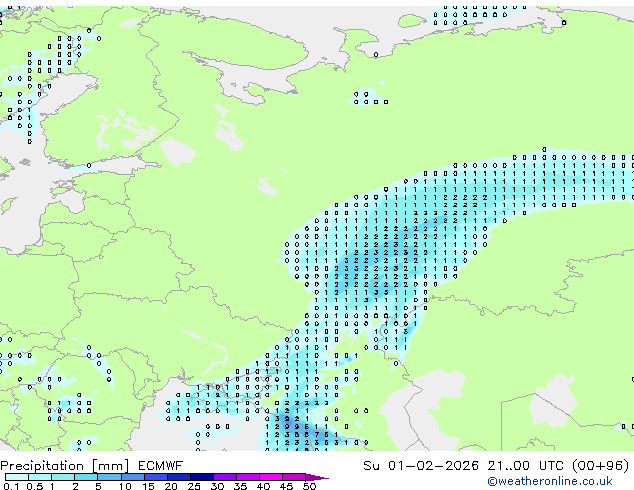Click the legend swatch between 40 and 45
The width and height of the screenshot is (634, 490).
tap(271, 477)
